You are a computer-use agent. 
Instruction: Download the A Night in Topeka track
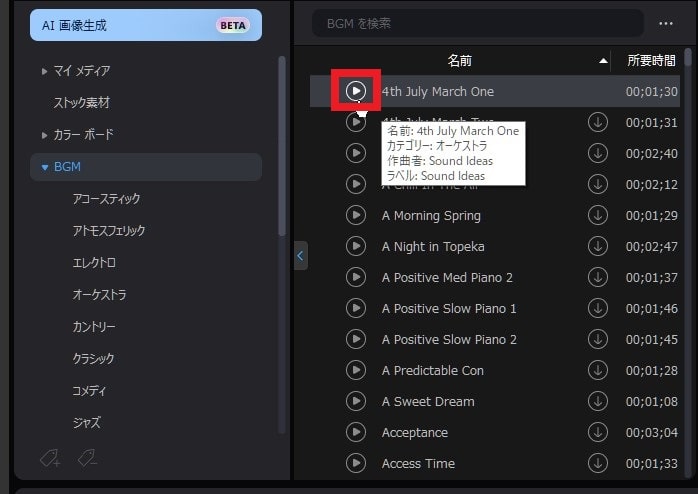click(x=598, y=246)
